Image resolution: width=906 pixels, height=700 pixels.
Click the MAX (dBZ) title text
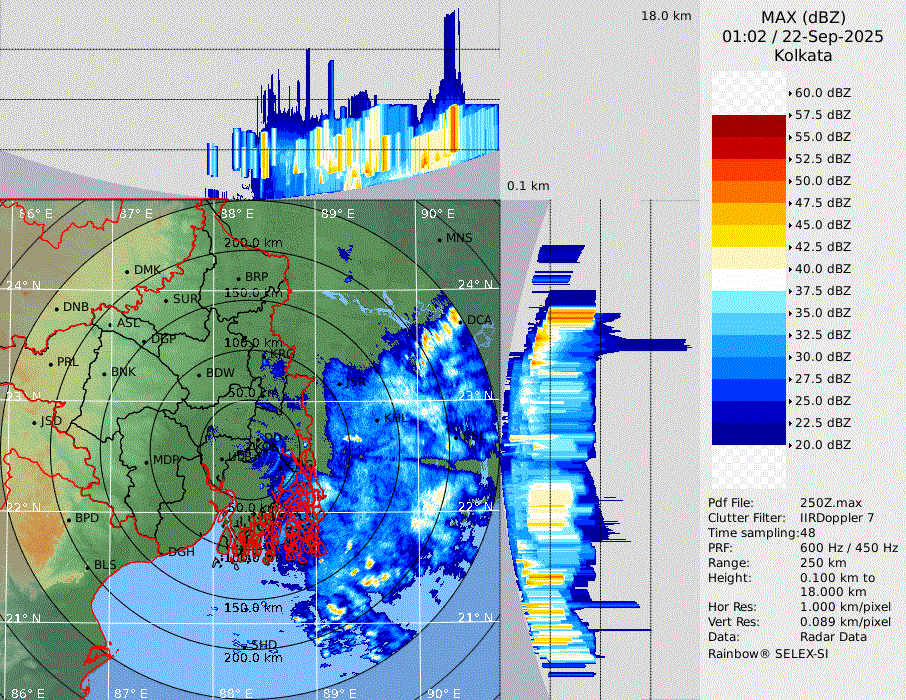click(x=802, y=17)
